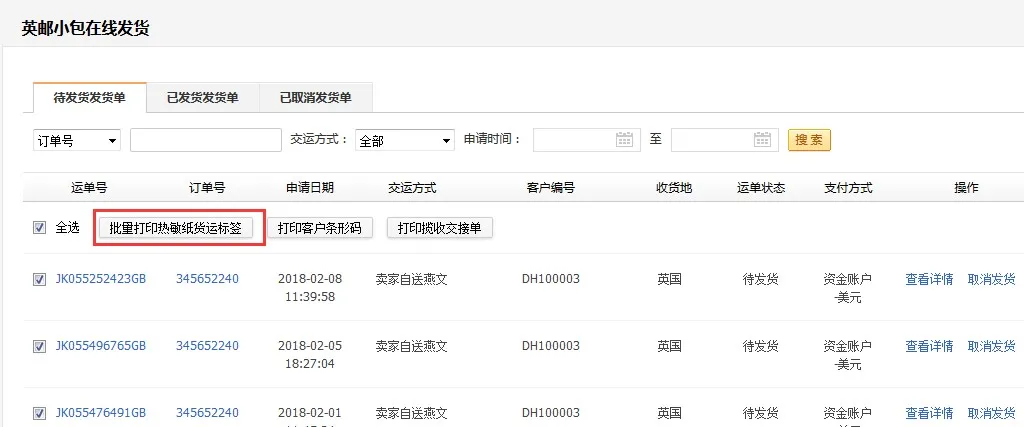Click 查看详情 for JK055476491GB
The height and width of the screenshot is (427, 1024).
coord(929,413)
